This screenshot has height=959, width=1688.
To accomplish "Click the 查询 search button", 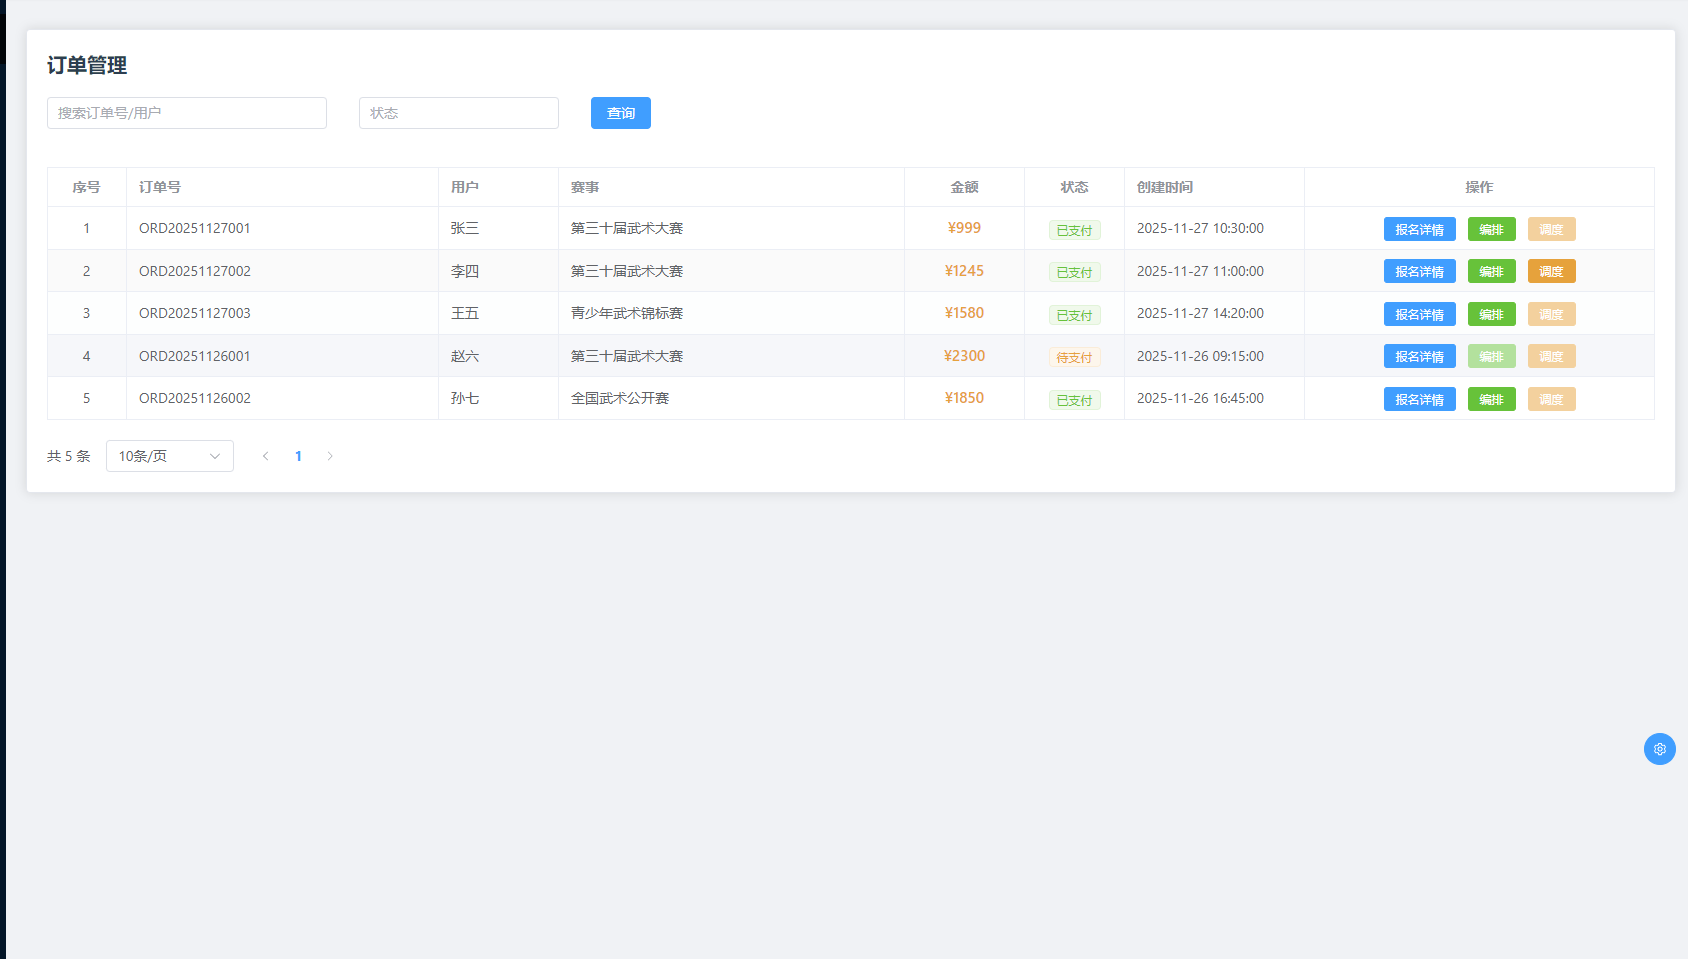I will point(620,113).
